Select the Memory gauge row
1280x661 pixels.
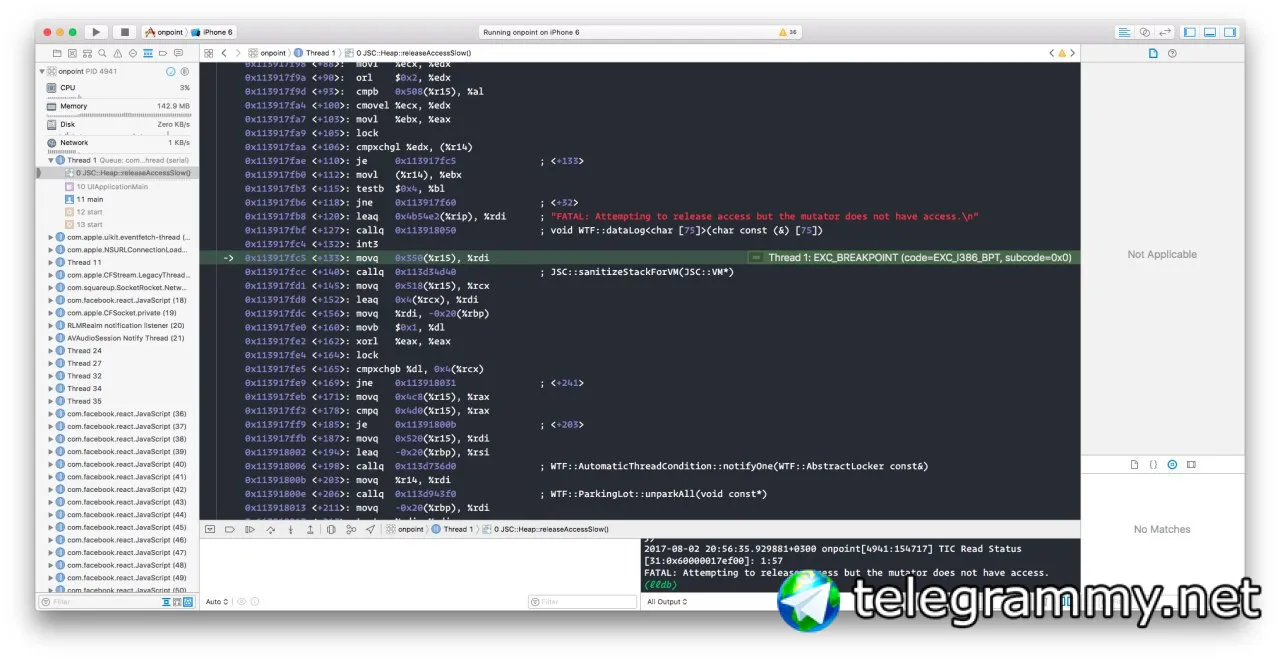(118, 106)
